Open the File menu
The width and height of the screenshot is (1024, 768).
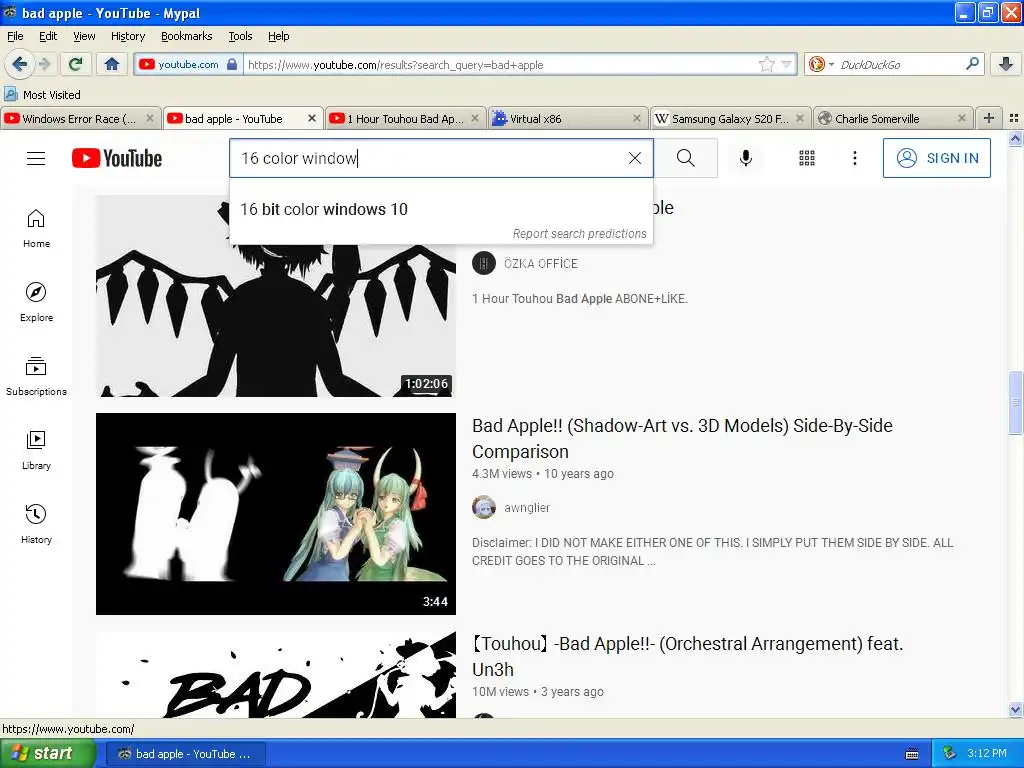15,36
